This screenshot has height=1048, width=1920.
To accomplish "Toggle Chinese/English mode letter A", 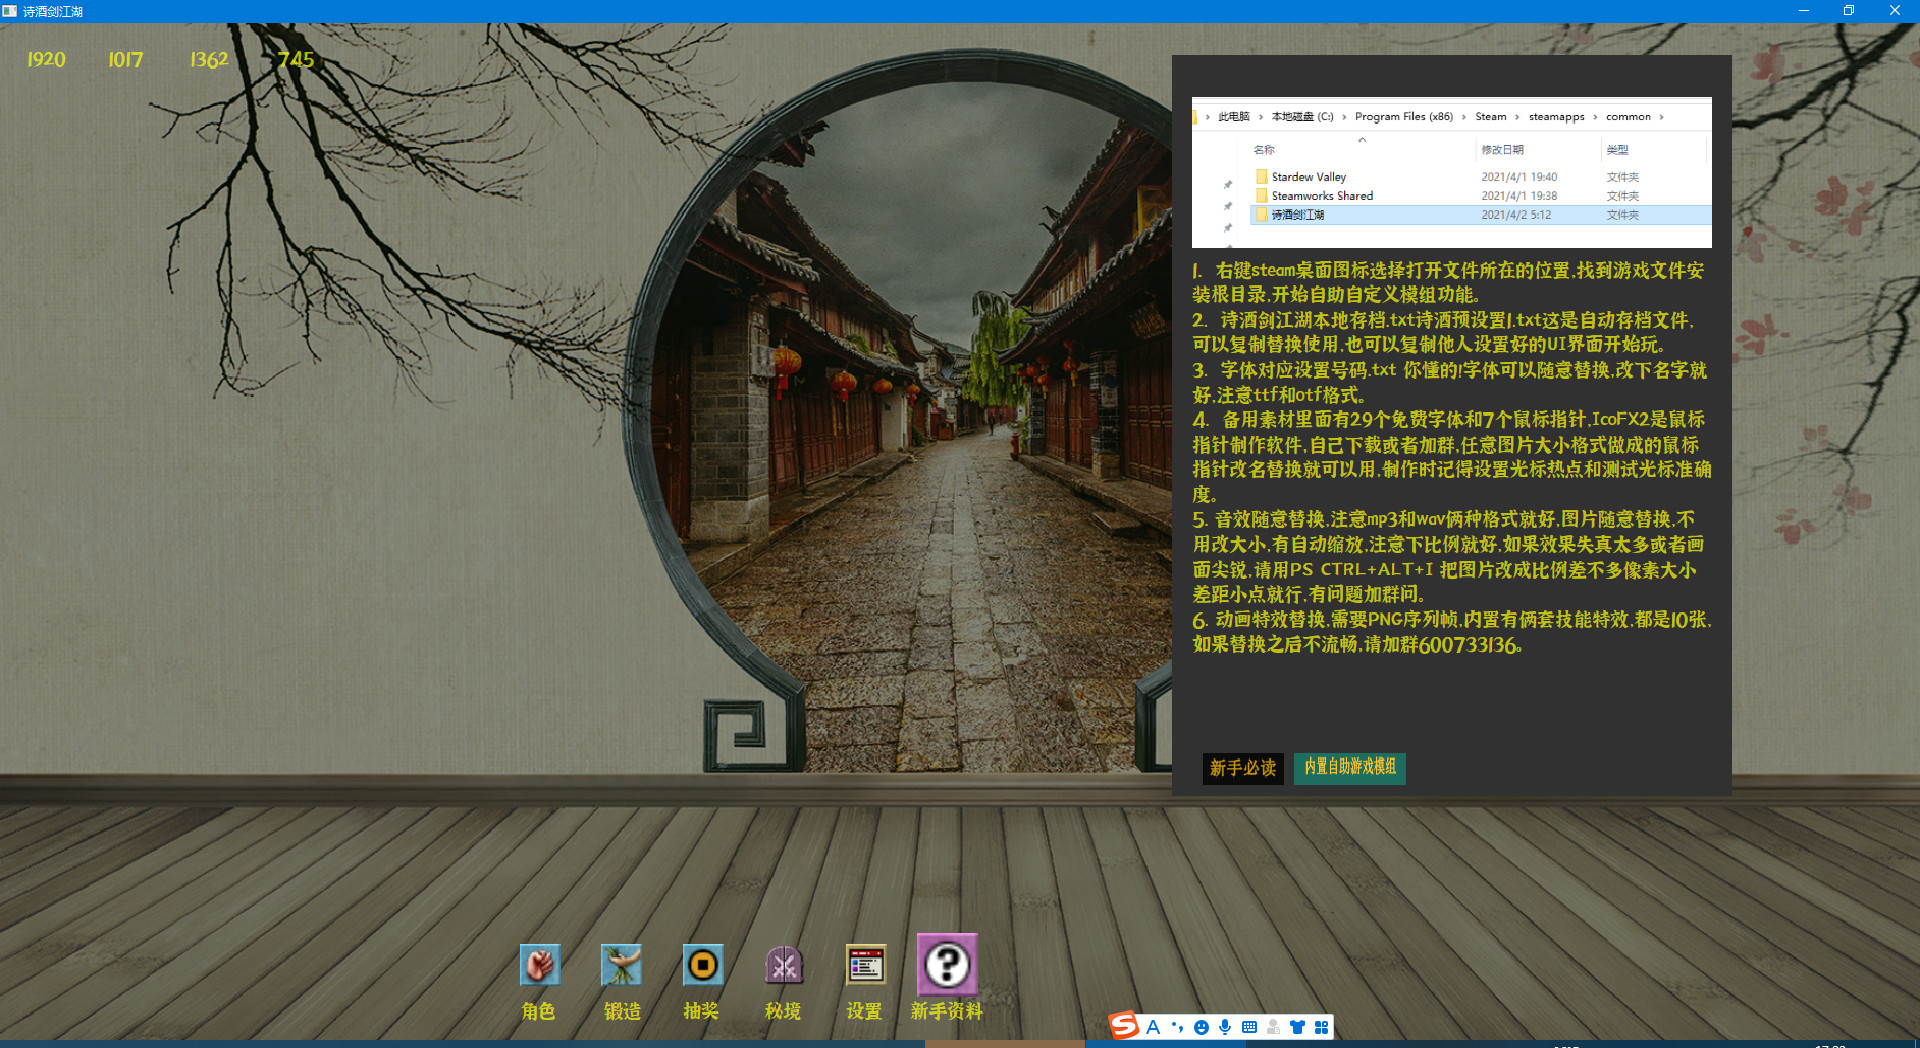I will 1153,1027.
